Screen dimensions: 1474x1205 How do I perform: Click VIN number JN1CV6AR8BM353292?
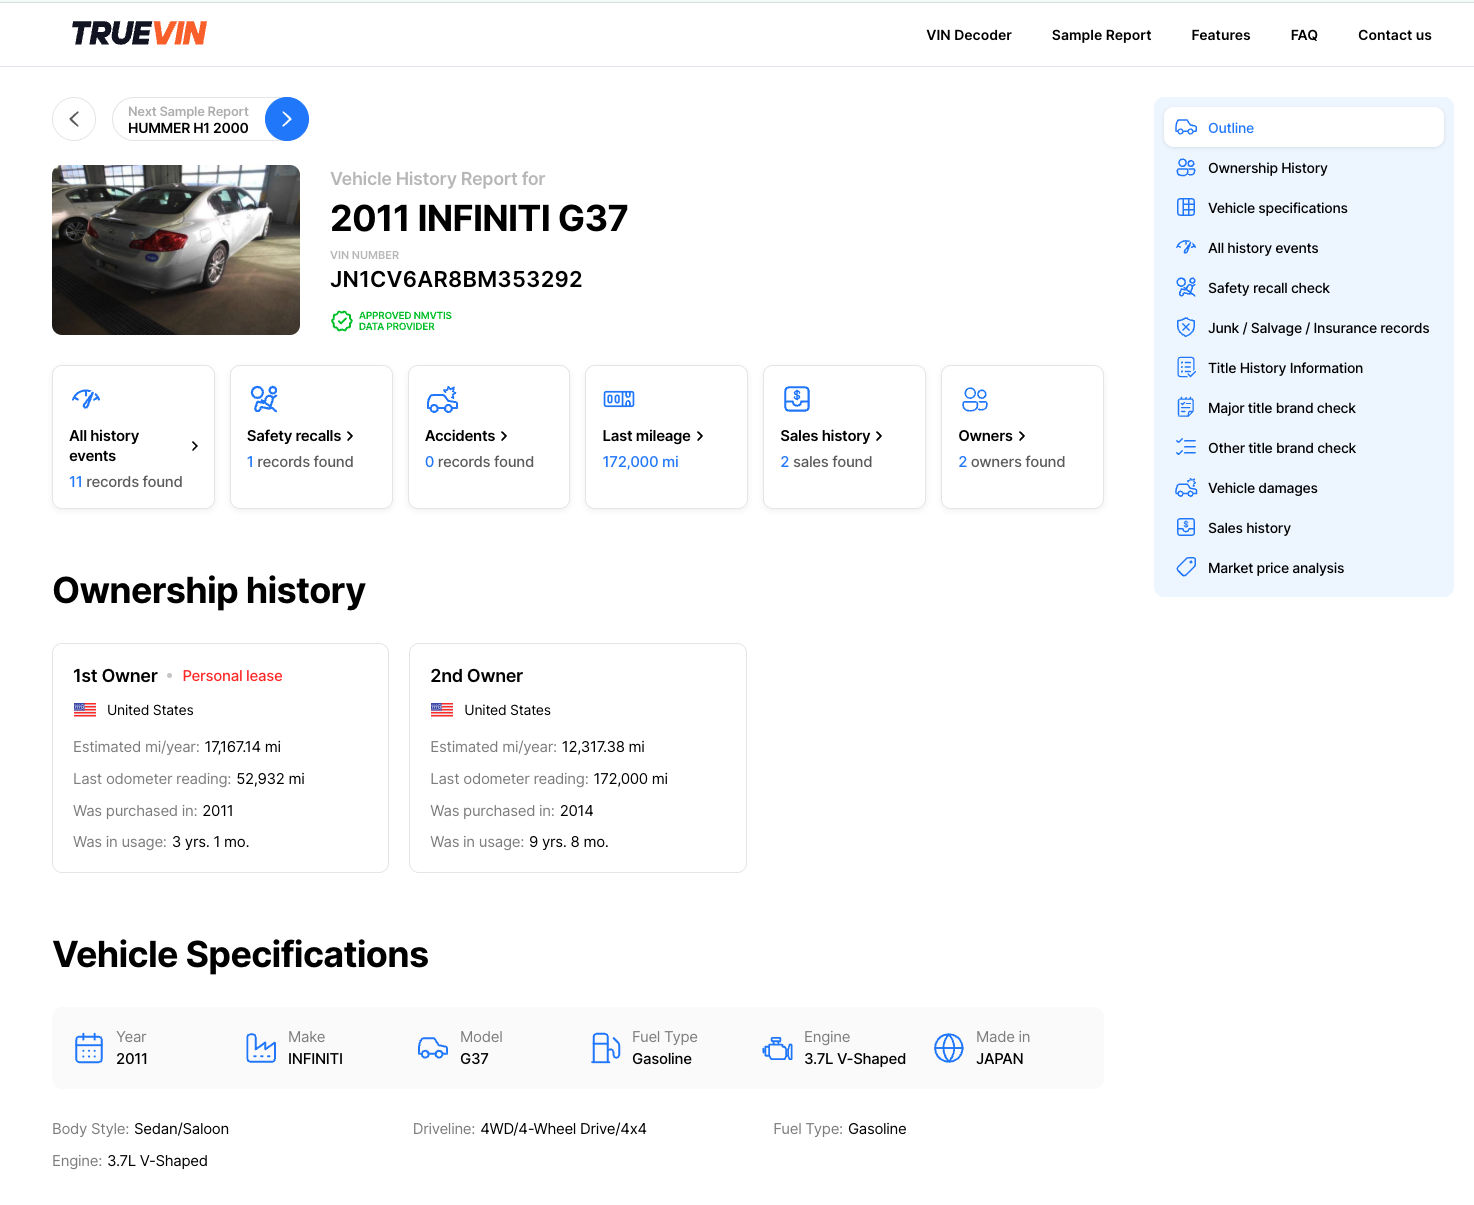coord(456,279)
